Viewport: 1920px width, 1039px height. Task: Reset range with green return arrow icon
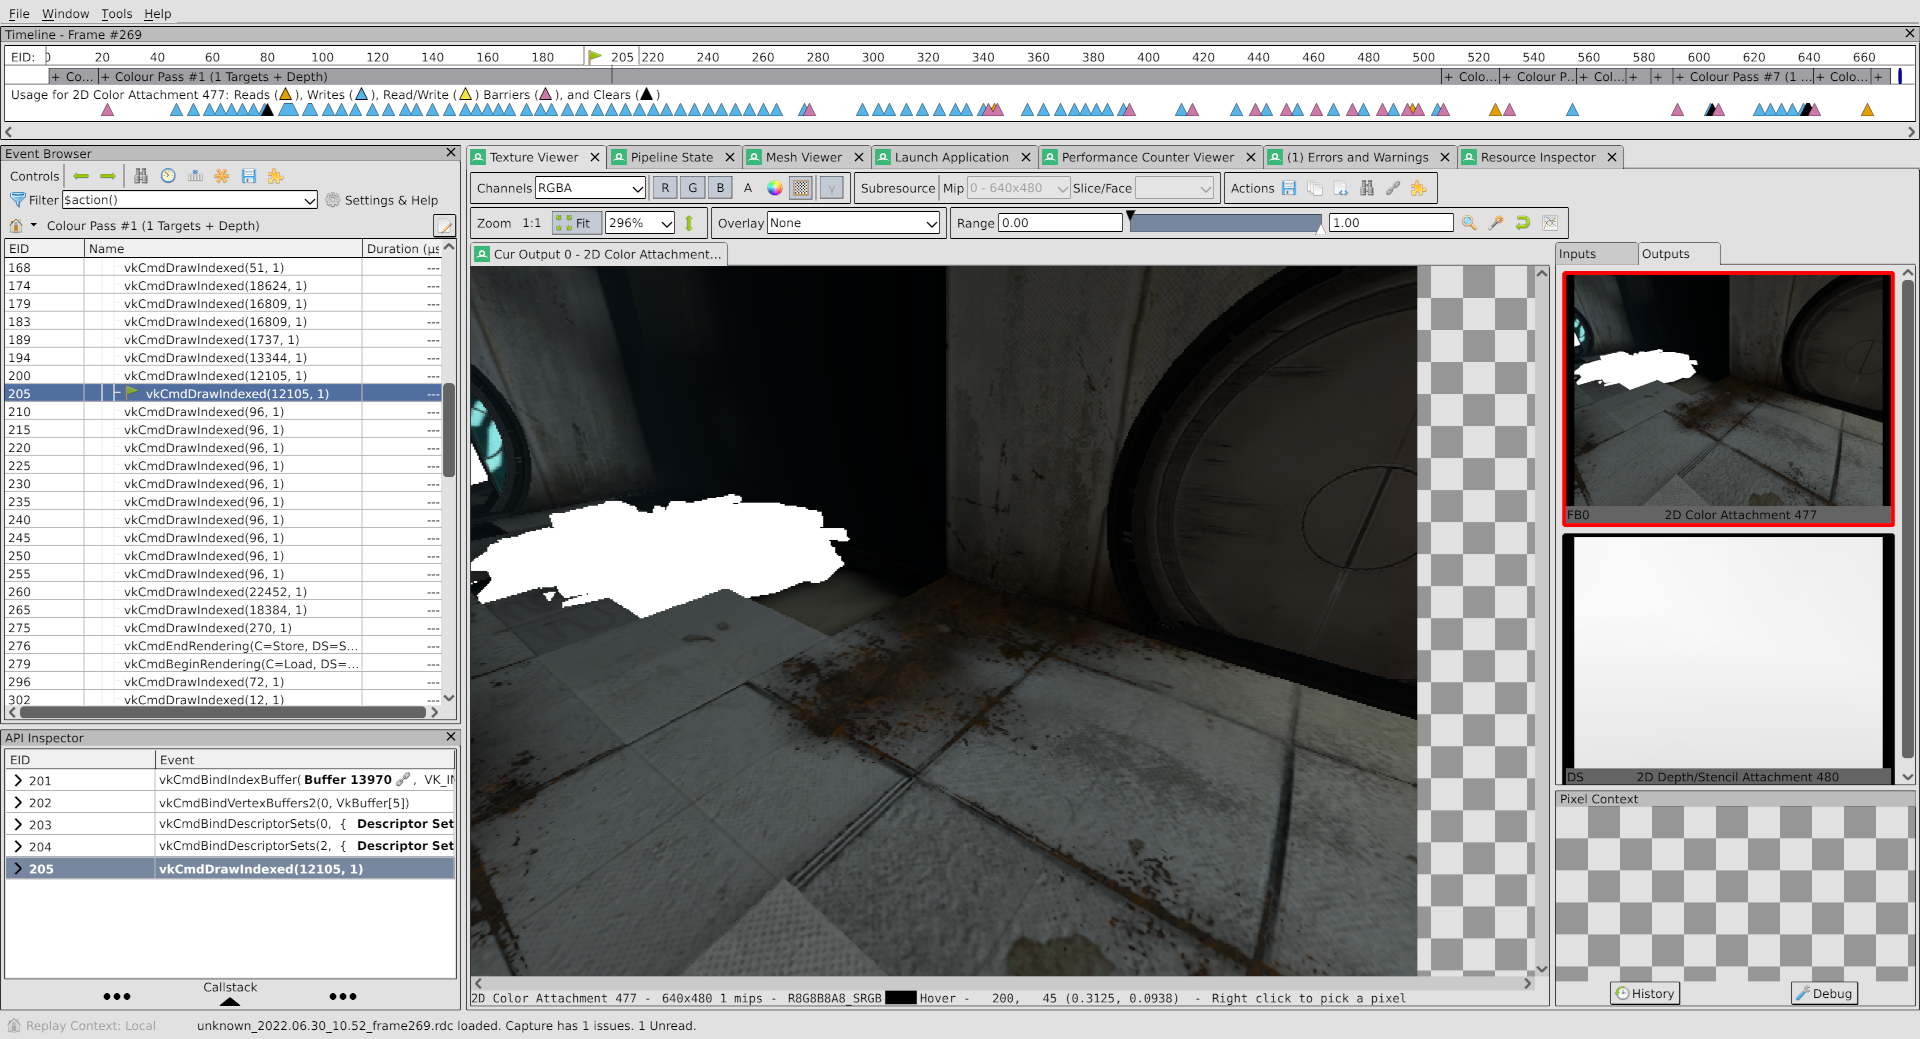tap(1523, 223)
